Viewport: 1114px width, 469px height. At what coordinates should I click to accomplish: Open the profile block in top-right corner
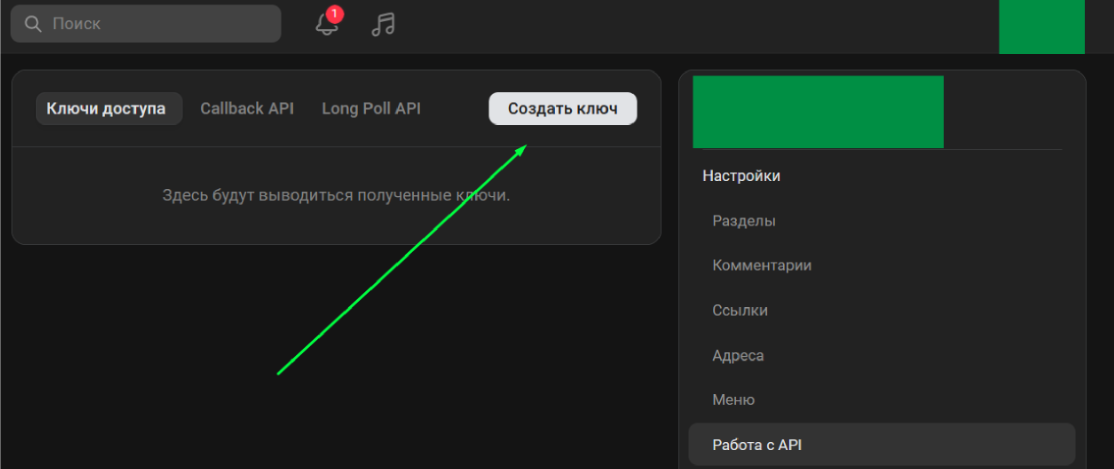tap(1041, 26)
